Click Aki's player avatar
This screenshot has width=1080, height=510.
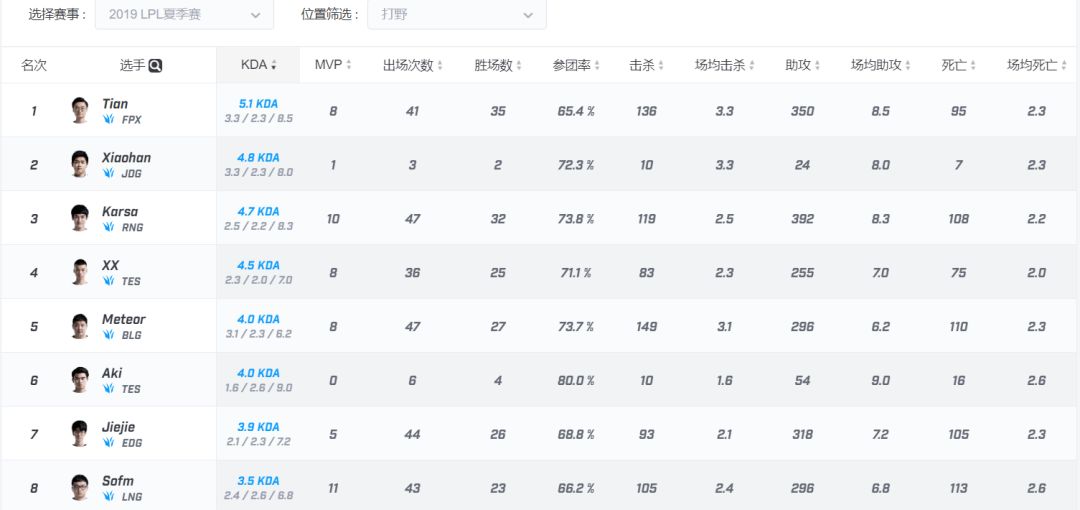[x=81, y=380]
